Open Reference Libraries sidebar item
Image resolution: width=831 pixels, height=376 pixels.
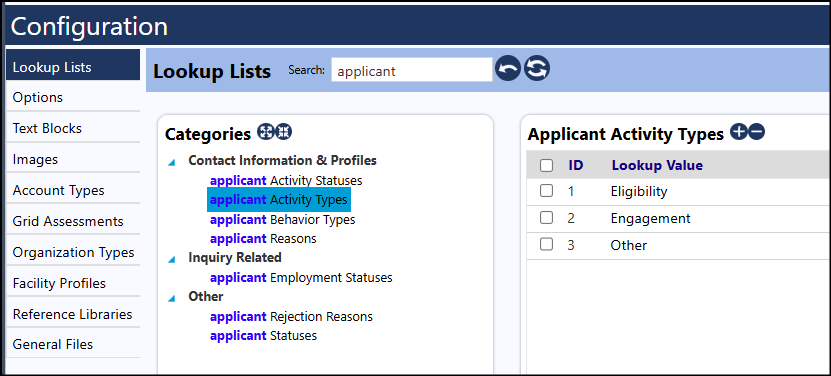pyautogui.click(x=73, y=314)
